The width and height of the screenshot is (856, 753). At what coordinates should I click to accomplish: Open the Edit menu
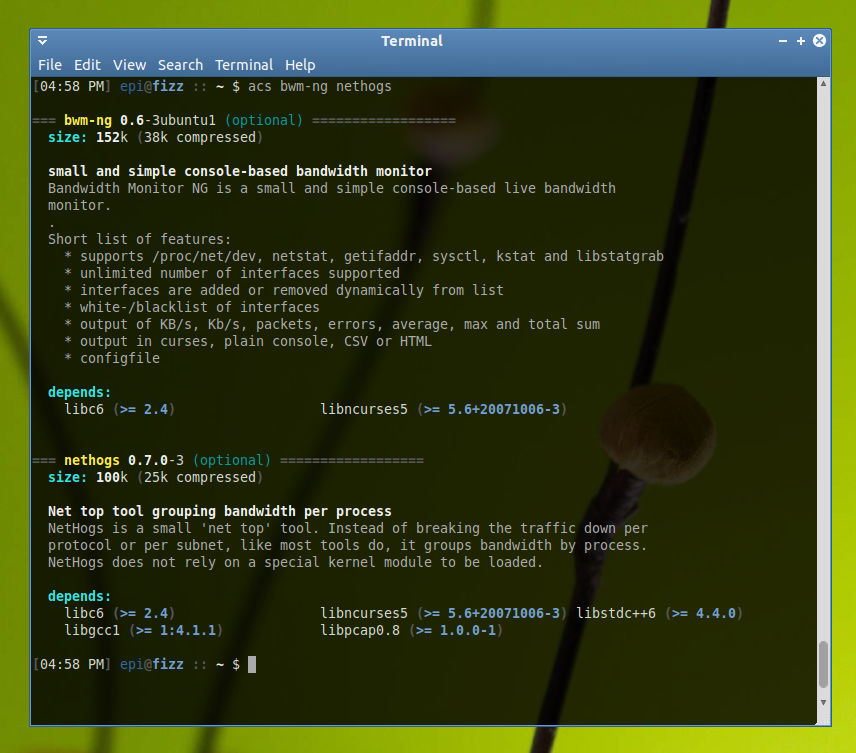coord(87,65)
